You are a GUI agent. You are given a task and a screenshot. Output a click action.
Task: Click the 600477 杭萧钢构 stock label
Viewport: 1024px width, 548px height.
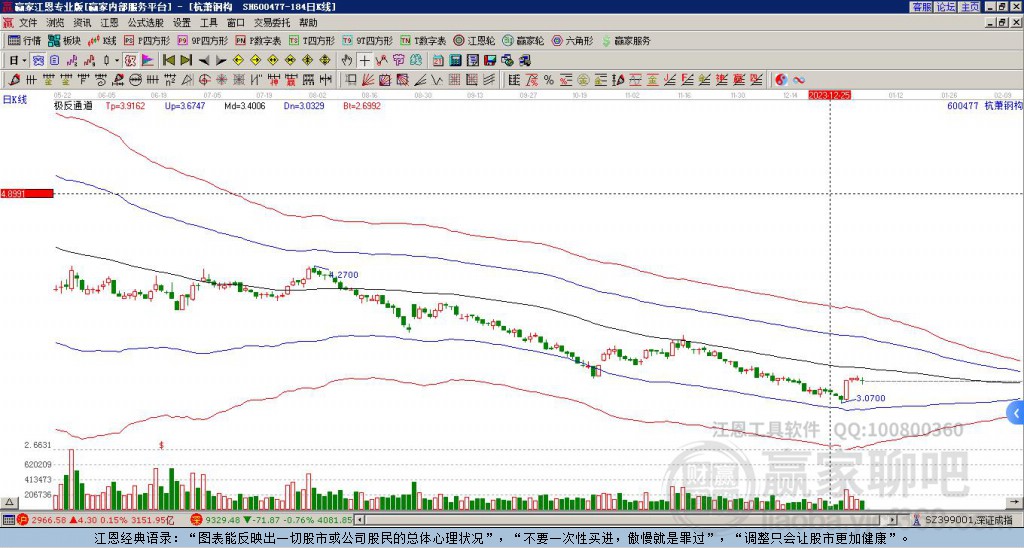(985, 105)
